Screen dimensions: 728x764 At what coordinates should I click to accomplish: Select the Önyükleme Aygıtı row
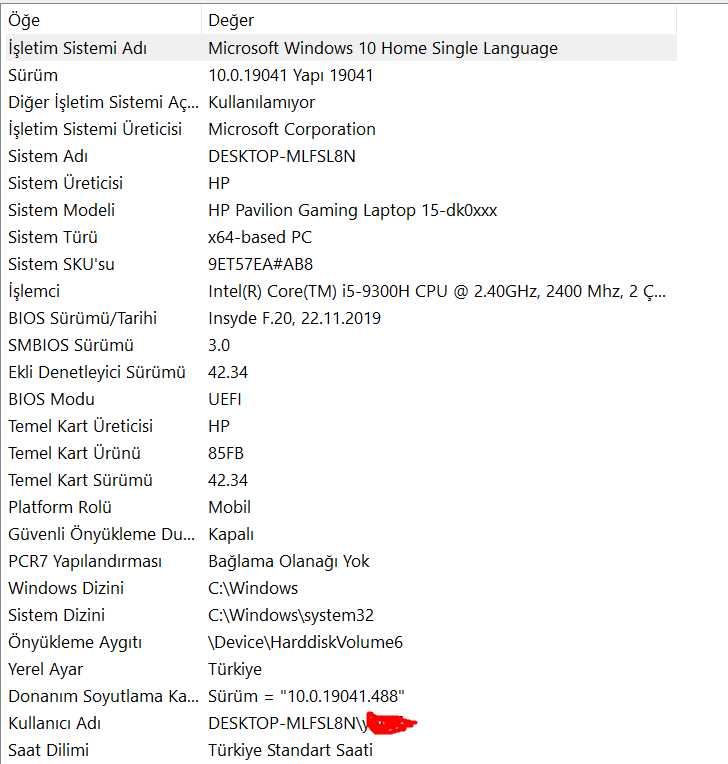pos(75,642)
